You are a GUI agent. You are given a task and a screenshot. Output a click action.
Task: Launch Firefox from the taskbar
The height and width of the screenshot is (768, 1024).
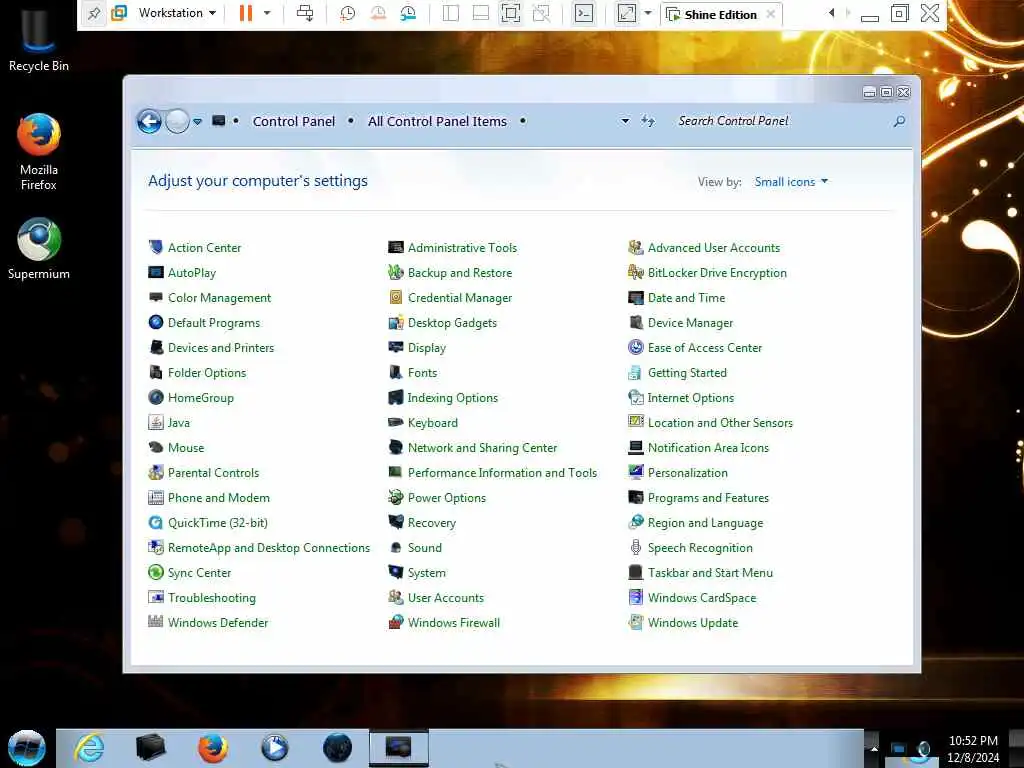213,747
